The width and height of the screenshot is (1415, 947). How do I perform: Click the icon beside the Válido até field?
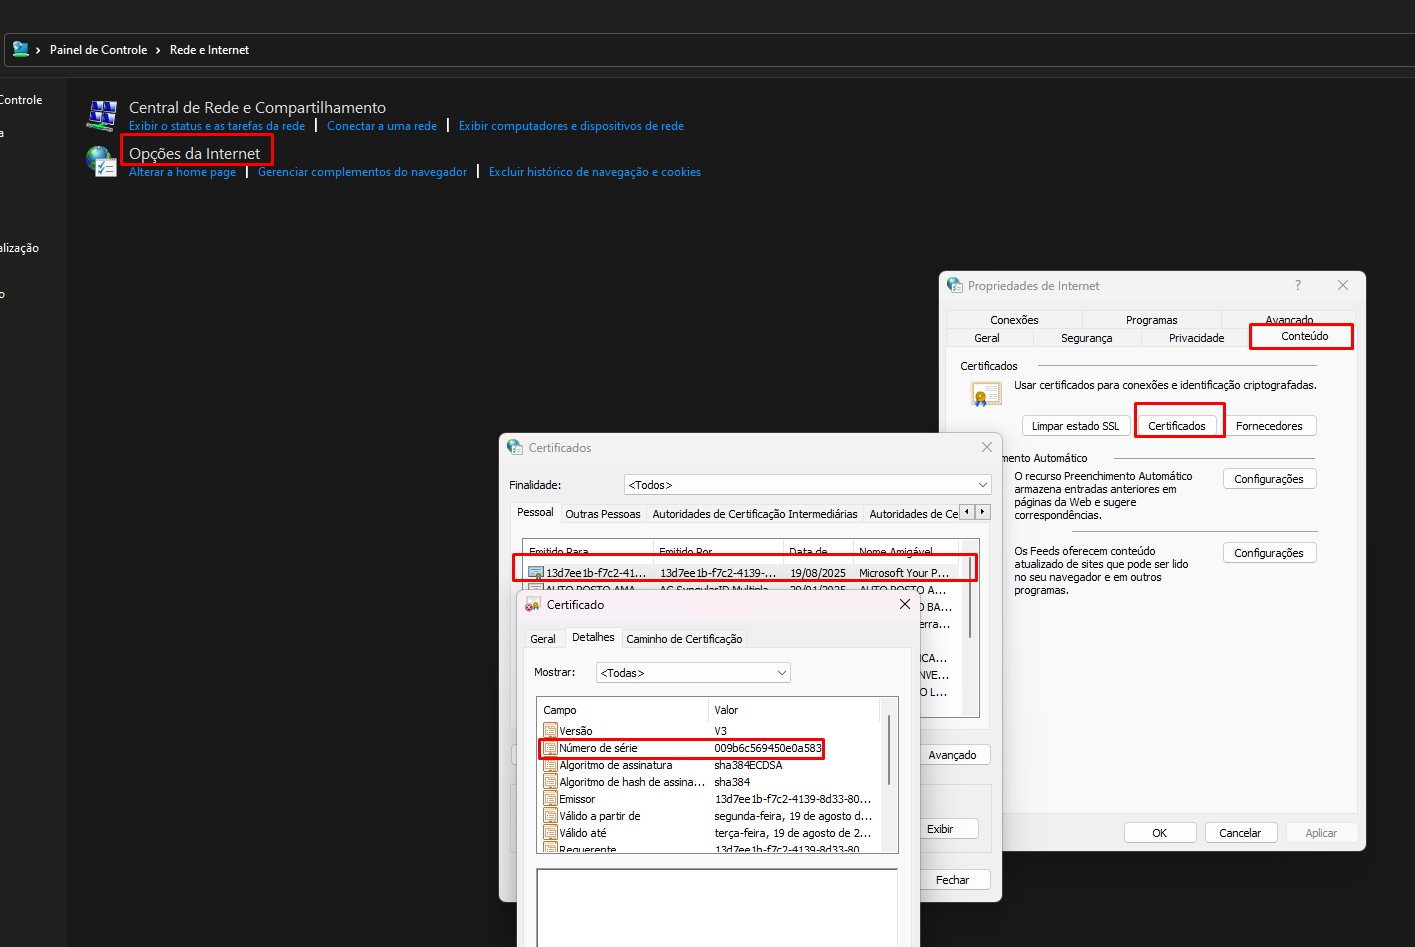pos(550,833)
